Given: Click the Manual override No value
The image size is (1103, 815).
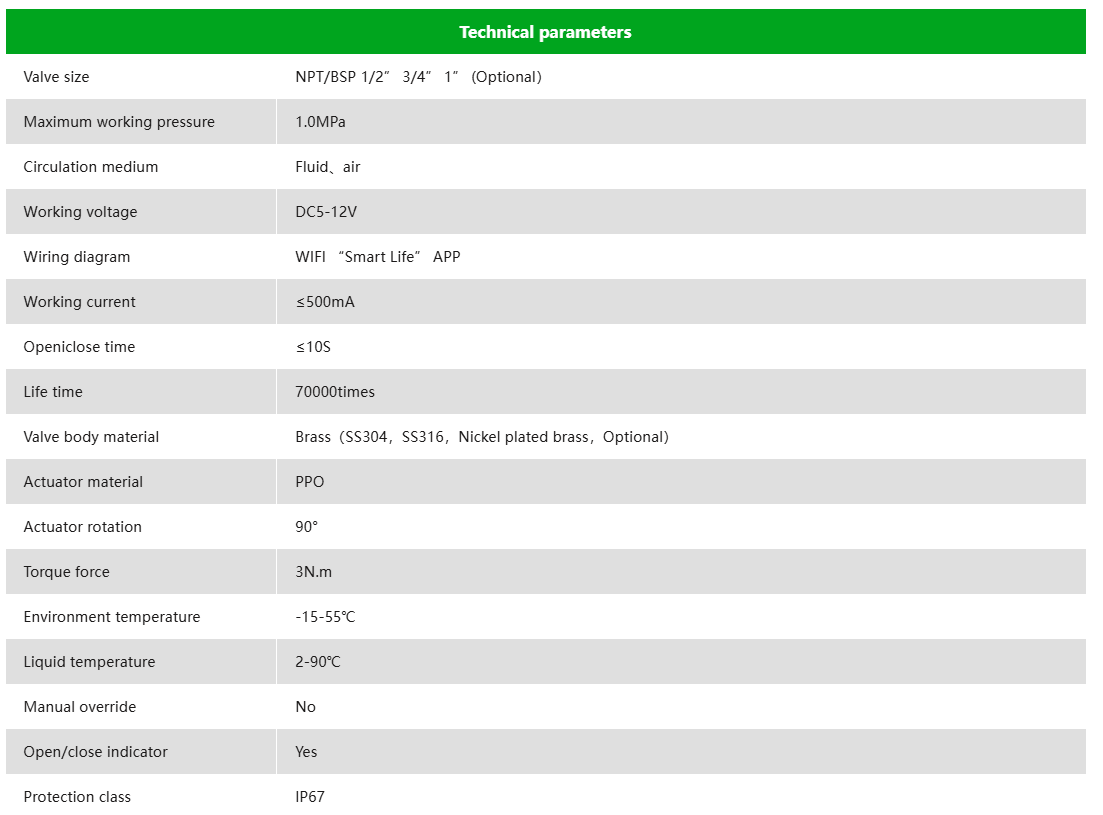Looking at the screenshot, I should coord(305,707).
